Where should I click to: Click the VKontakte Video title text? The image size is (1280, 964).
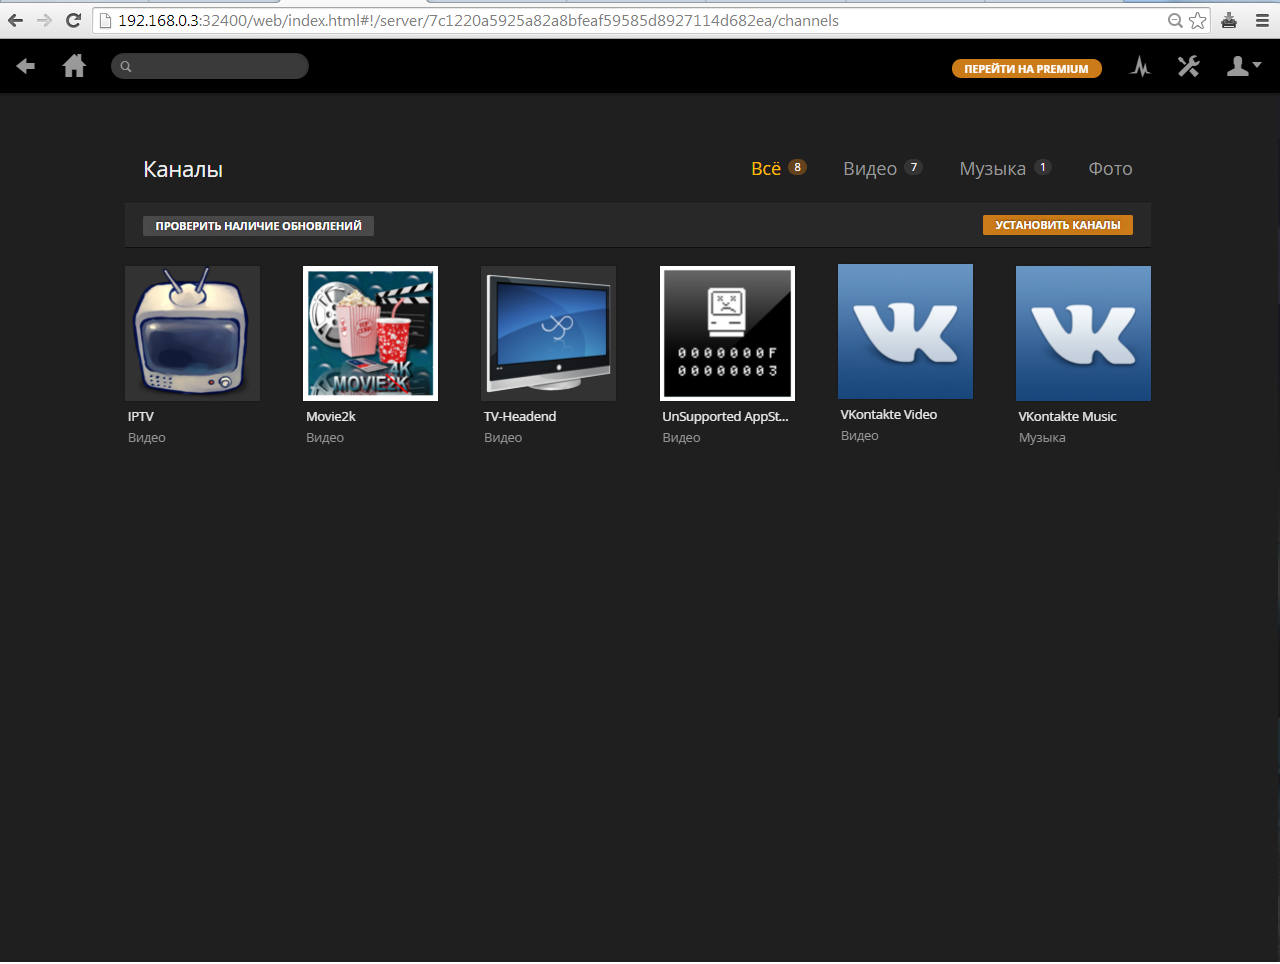(x=889, y=414)
